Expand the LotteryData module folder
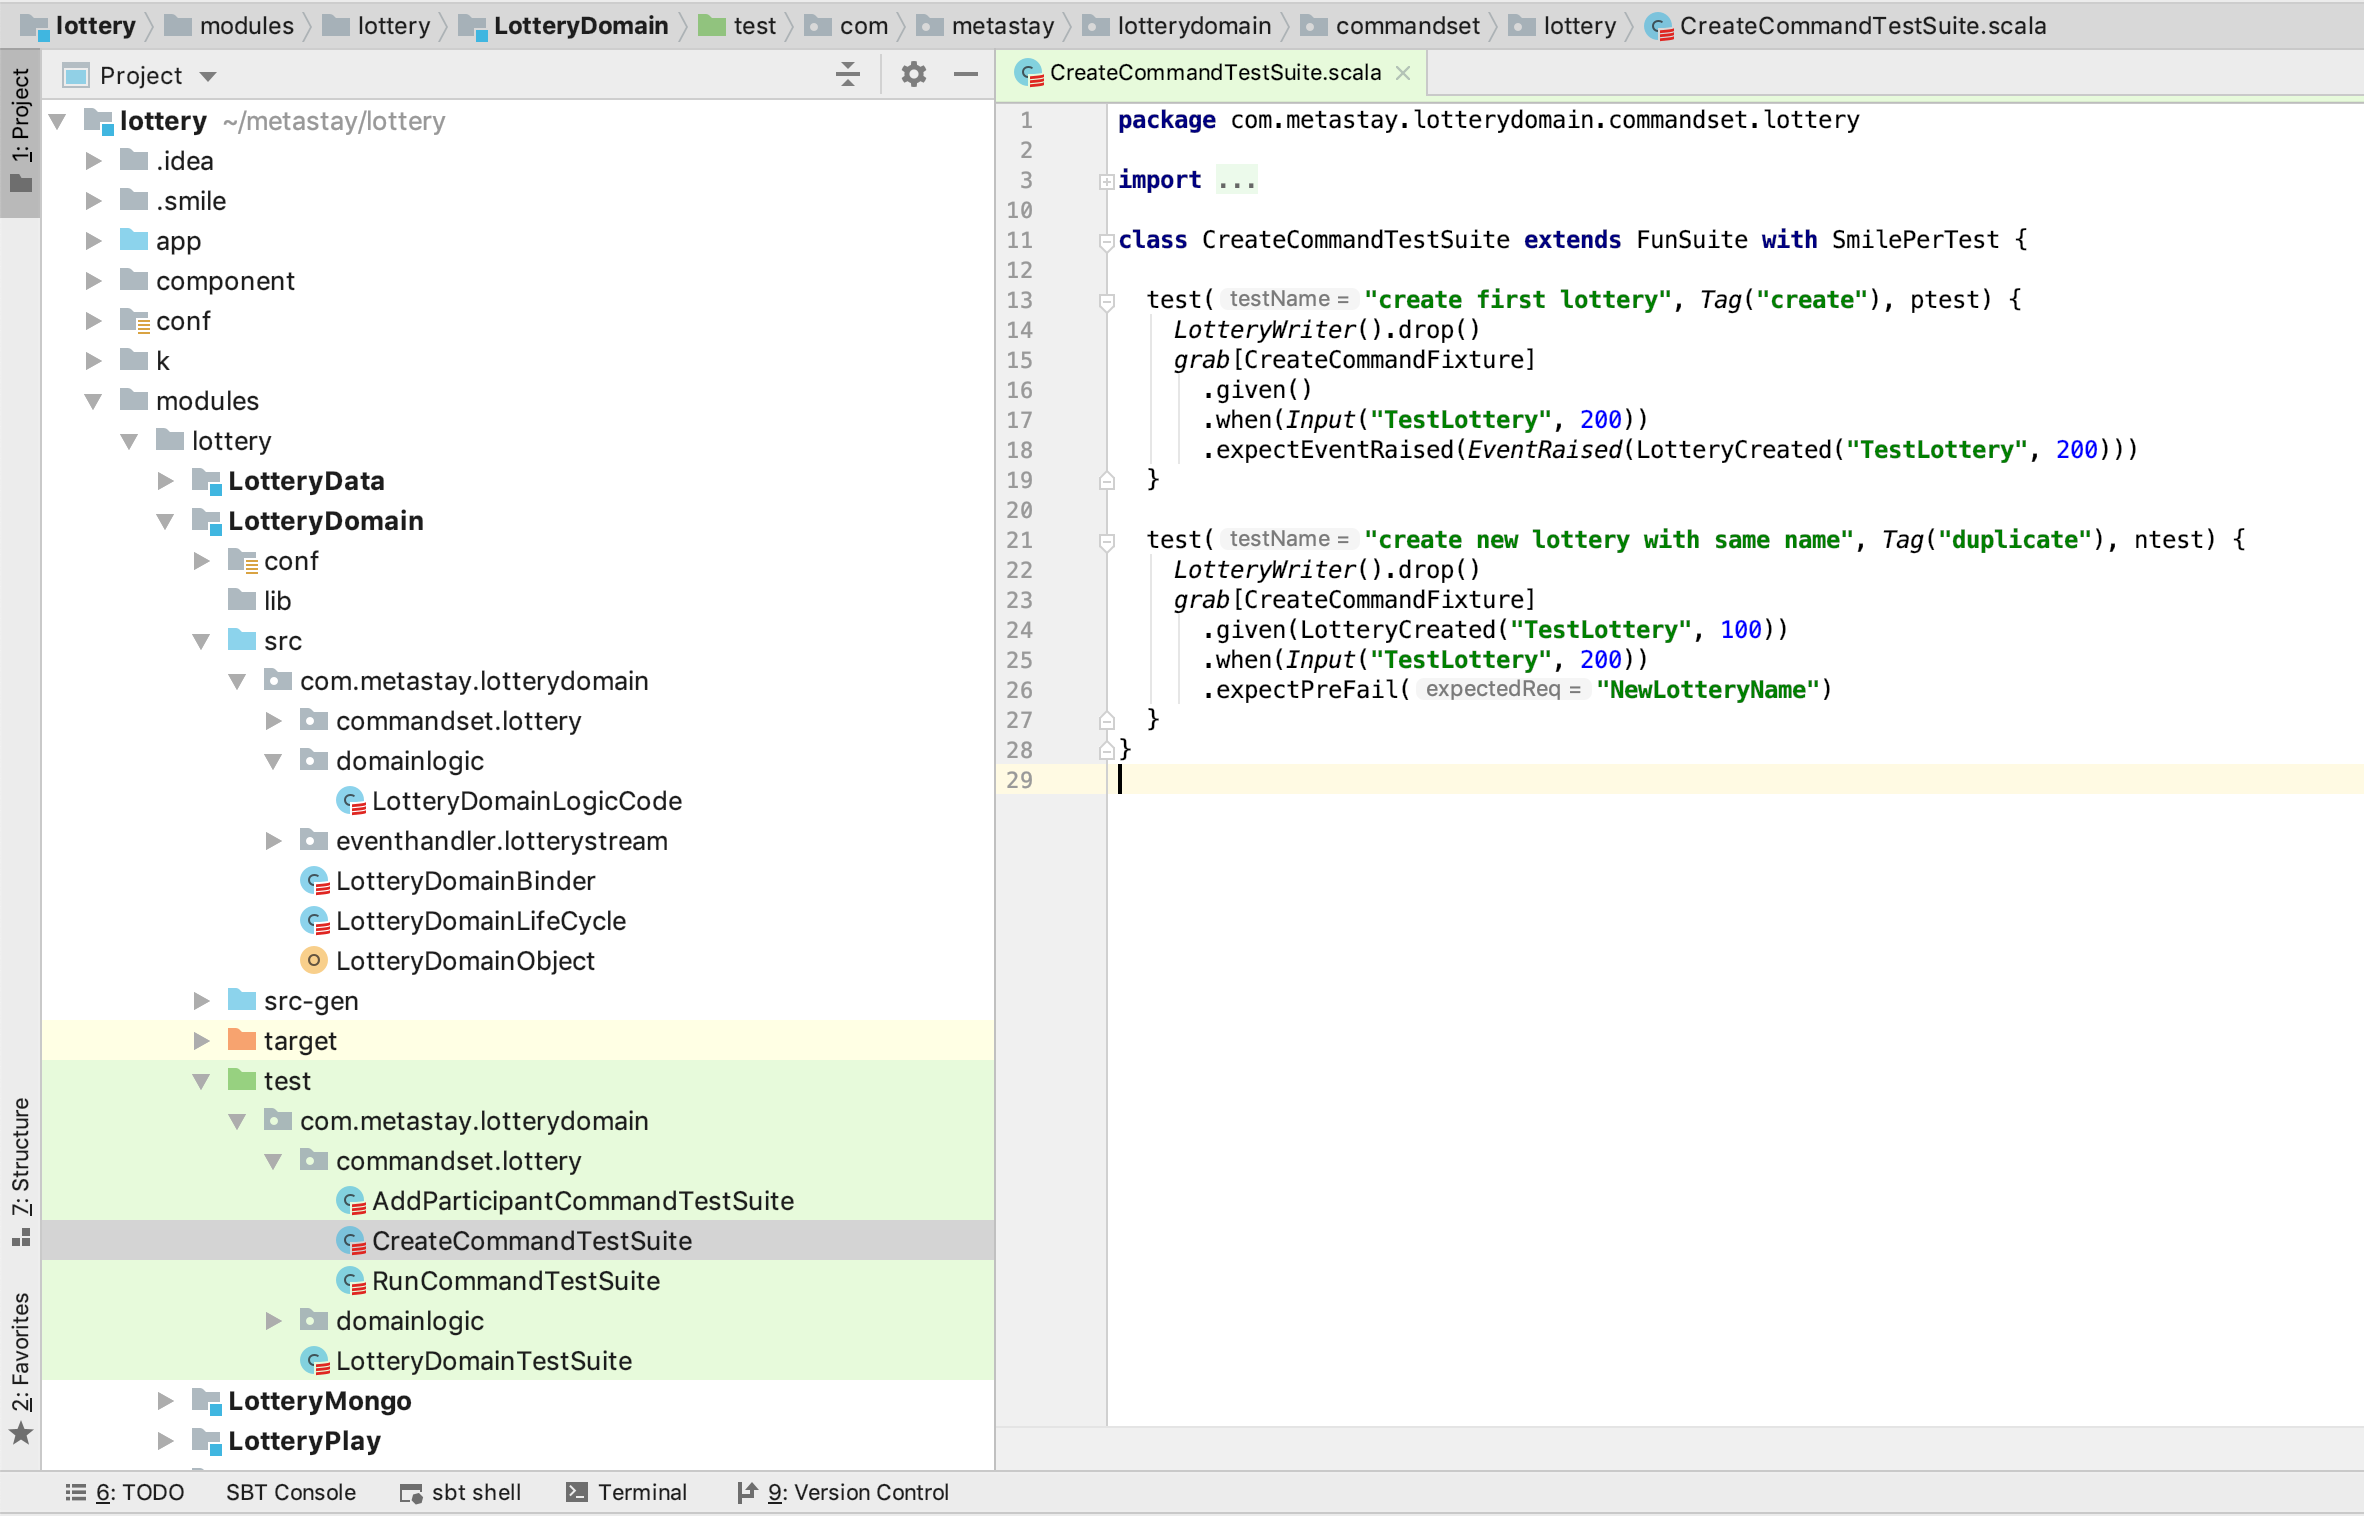 pyautogui.click(x=166, y=481)
